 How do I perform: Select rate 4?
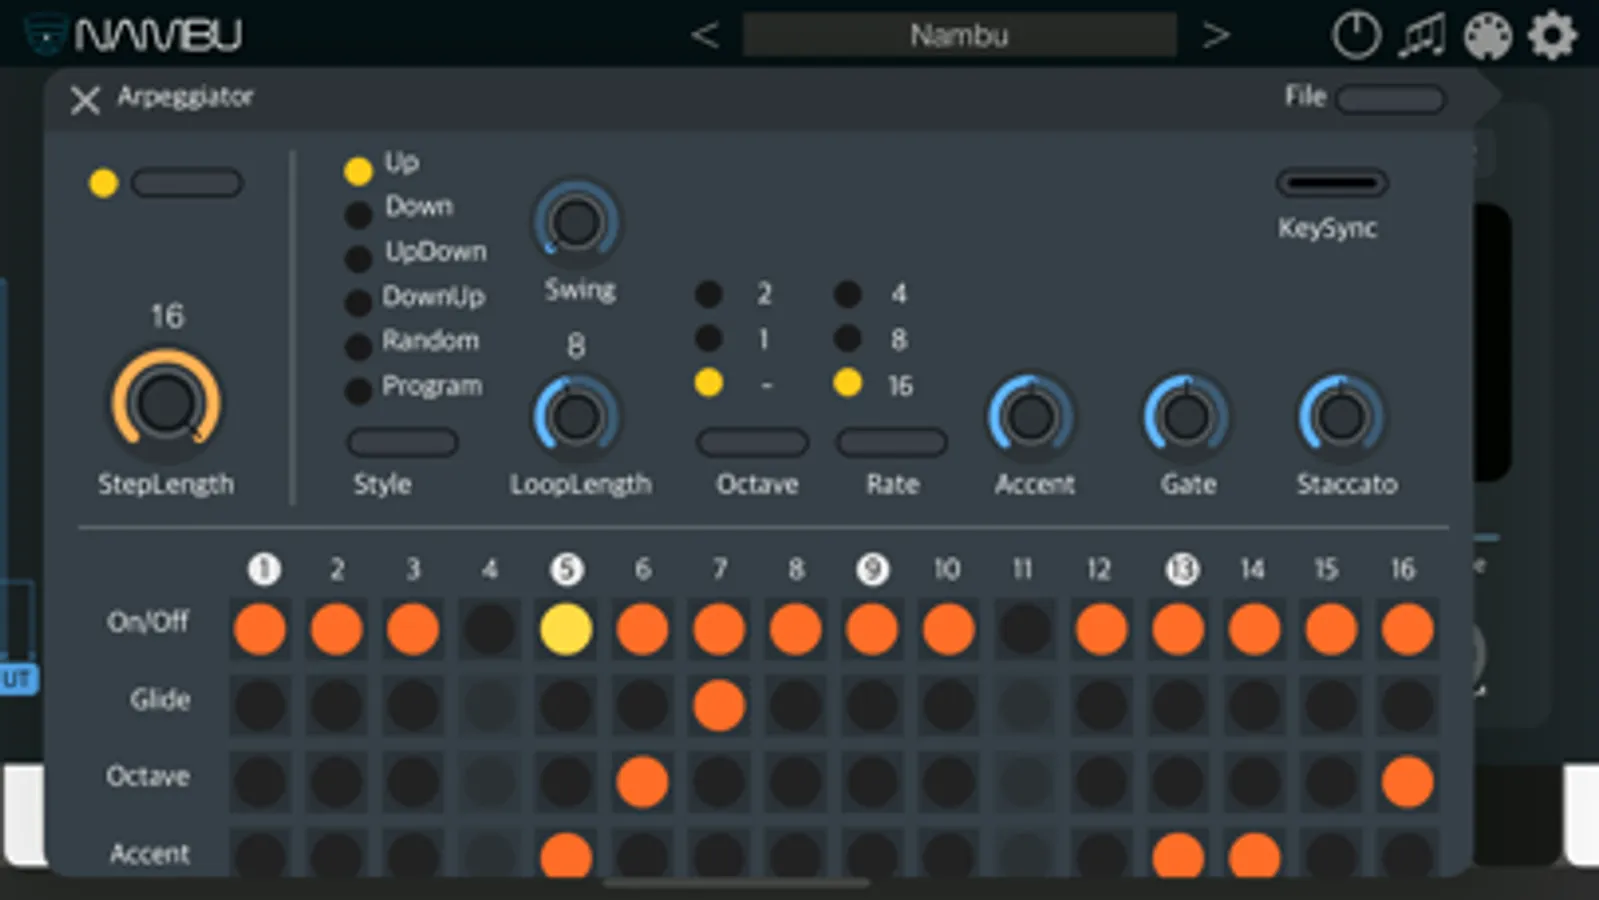[x=847, y=293]
